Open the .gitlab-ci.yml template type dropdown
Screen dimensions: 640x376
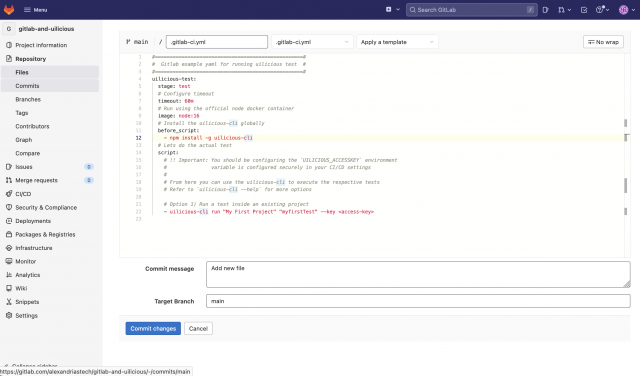[x=312, y=42]
